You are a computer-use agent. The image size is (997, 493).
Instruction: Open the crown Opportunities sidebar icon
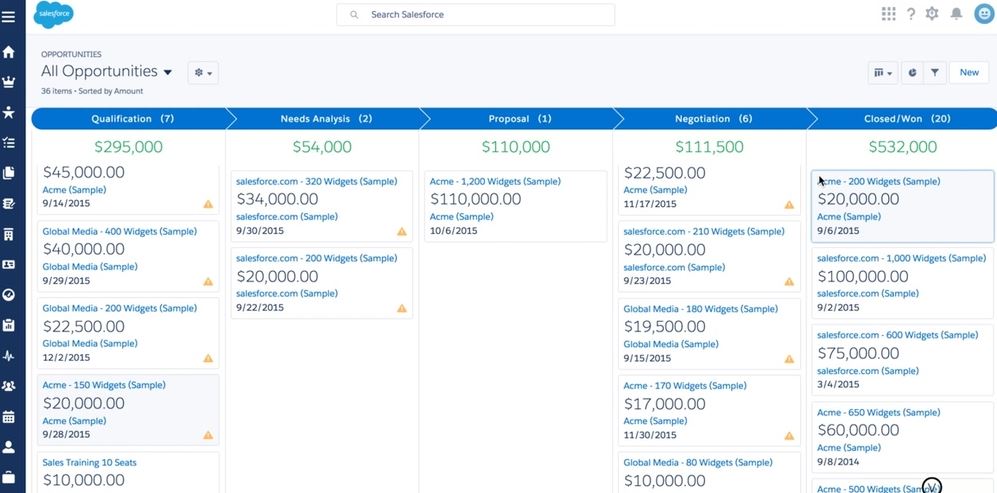click(8, 82)
